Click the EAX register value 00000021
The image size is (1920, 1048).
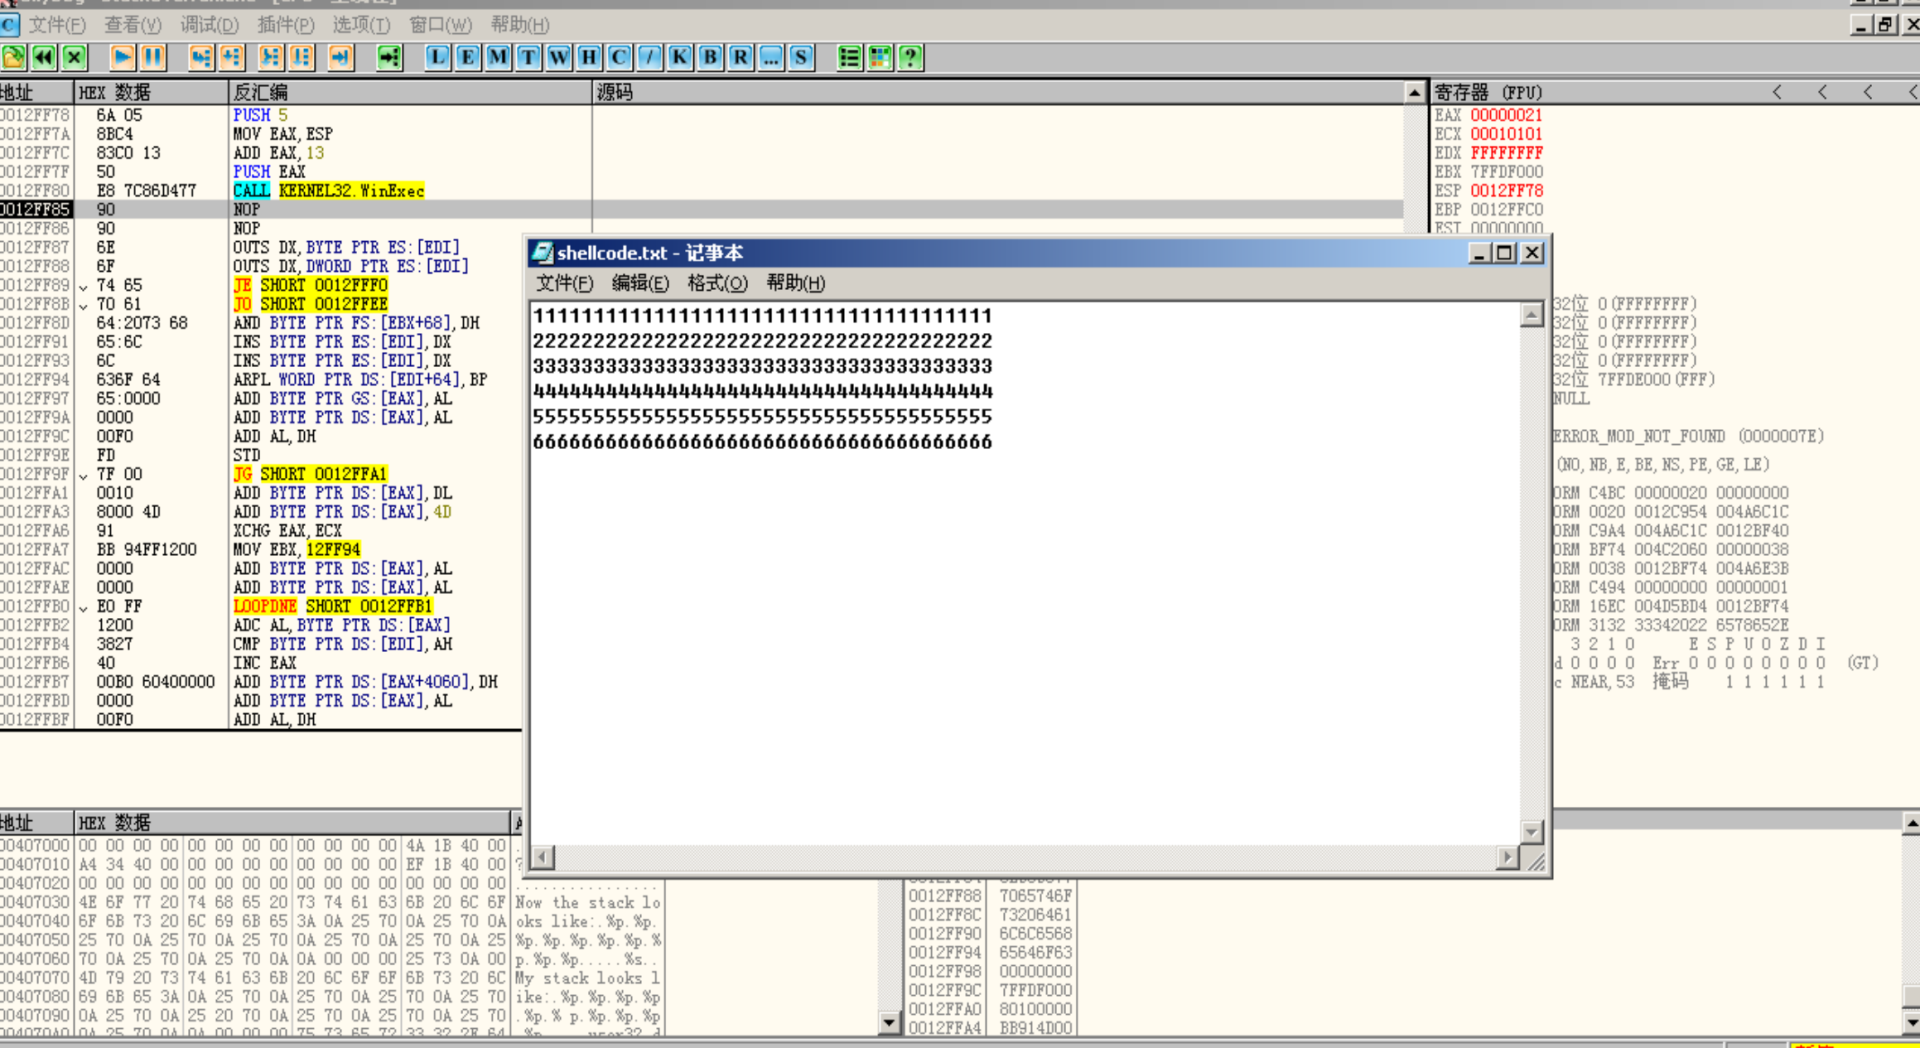pyautogui.click(x=1506, y=115)
